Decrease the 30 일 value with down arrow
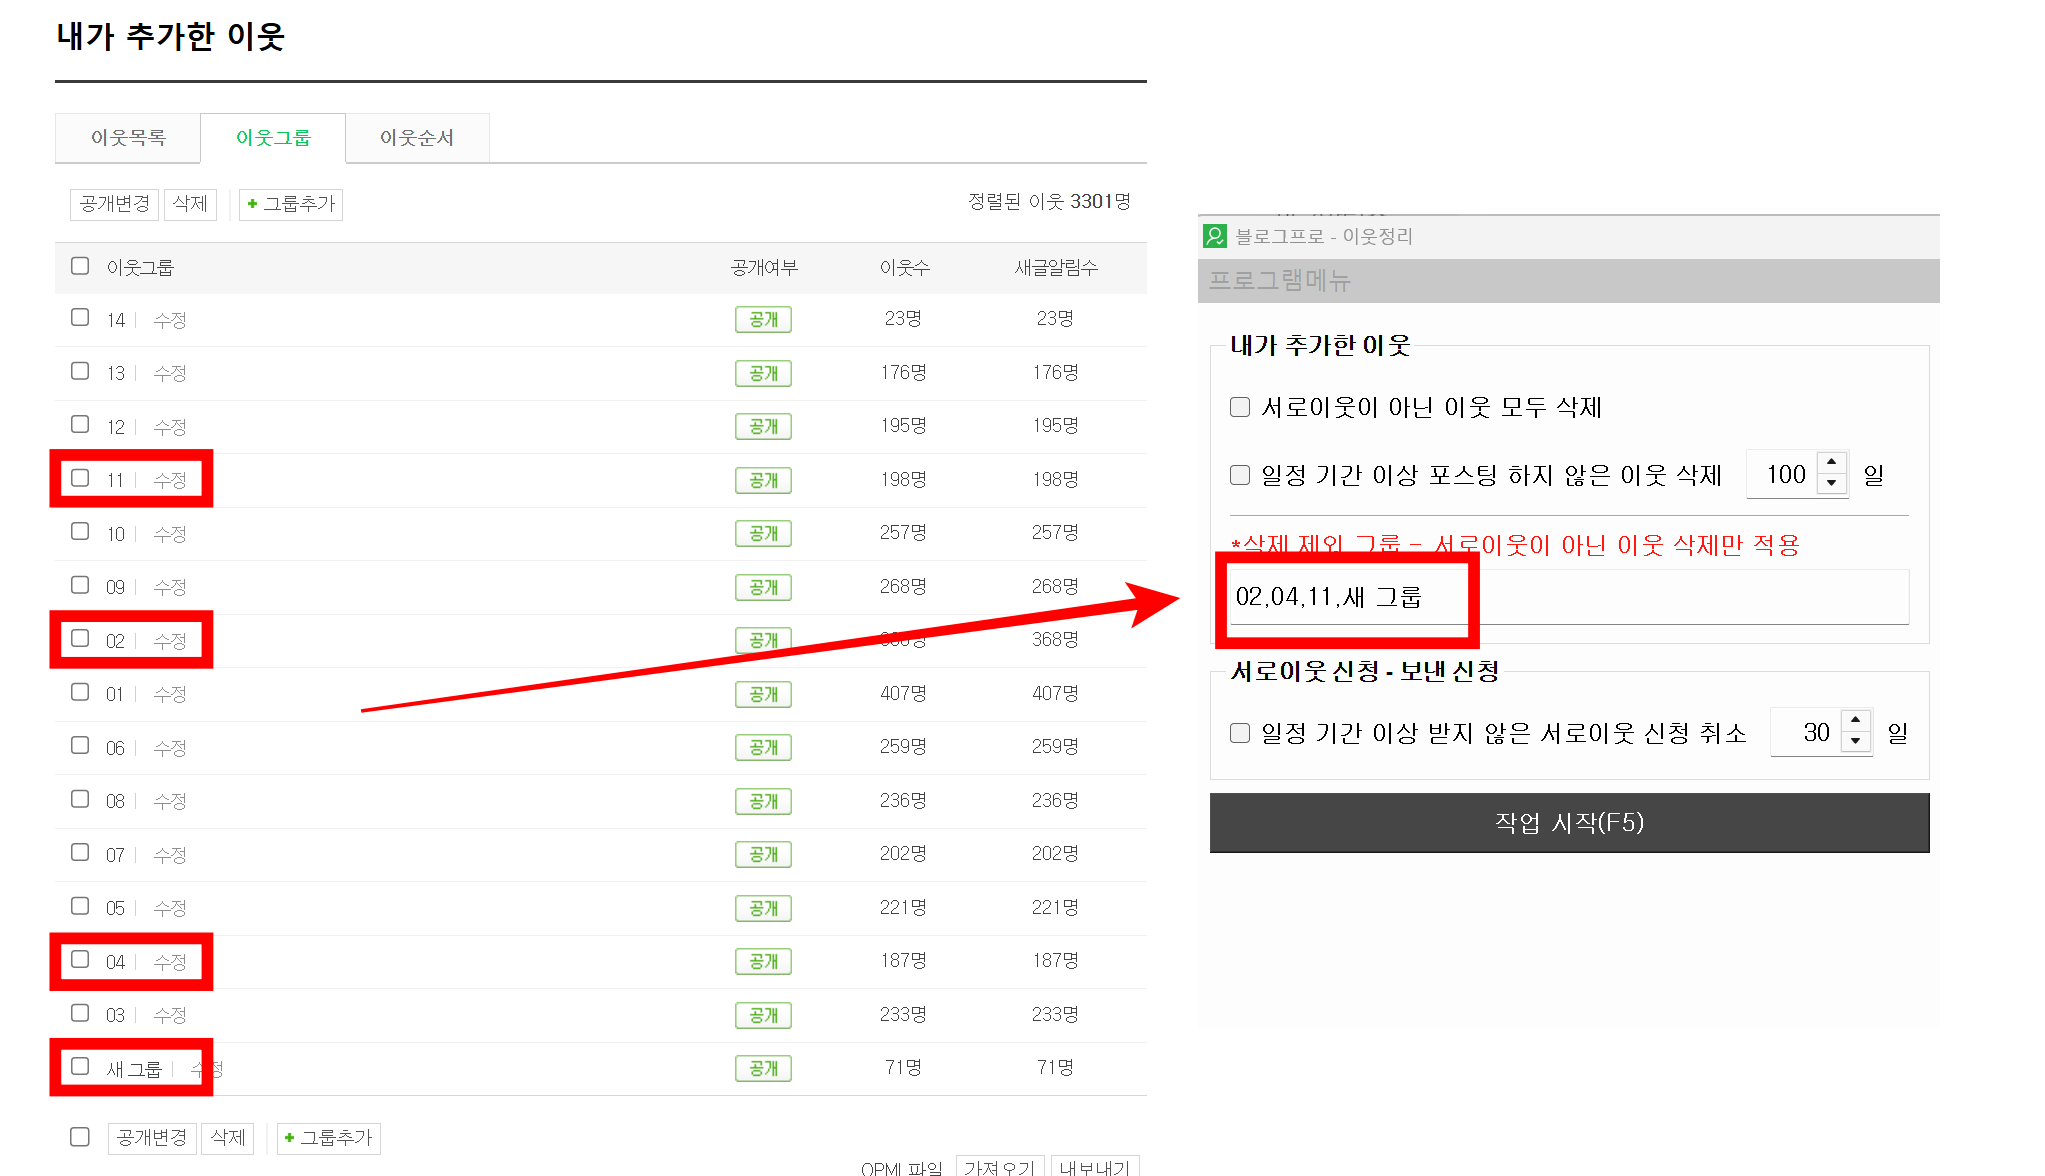Viewport: 2045px width, 1176px height. point(1855,742)
